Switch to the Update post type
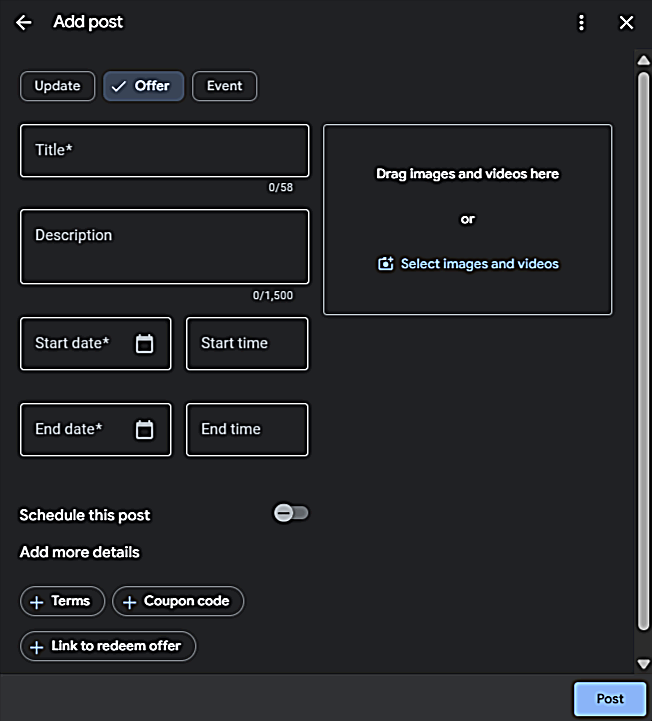 [57, 86]
